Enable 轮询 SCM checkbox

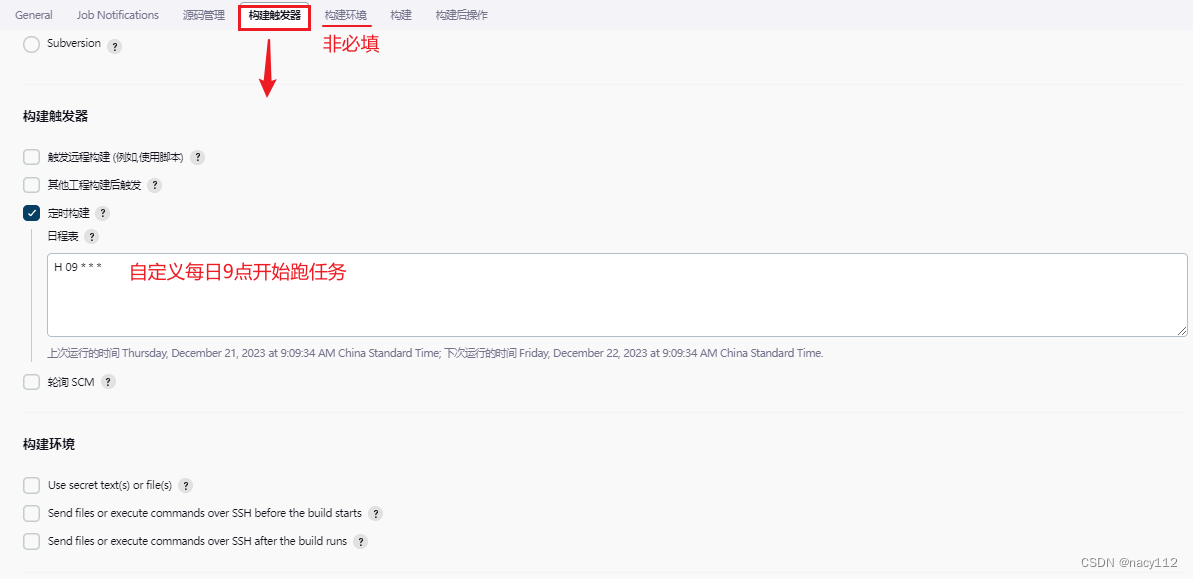(x=31, y=382)
